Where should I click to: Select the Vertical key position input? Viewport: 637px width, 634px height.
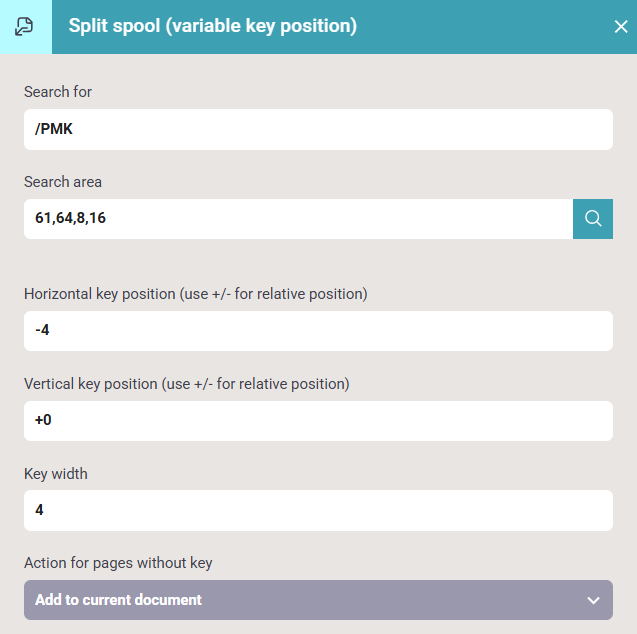point(318,421)
